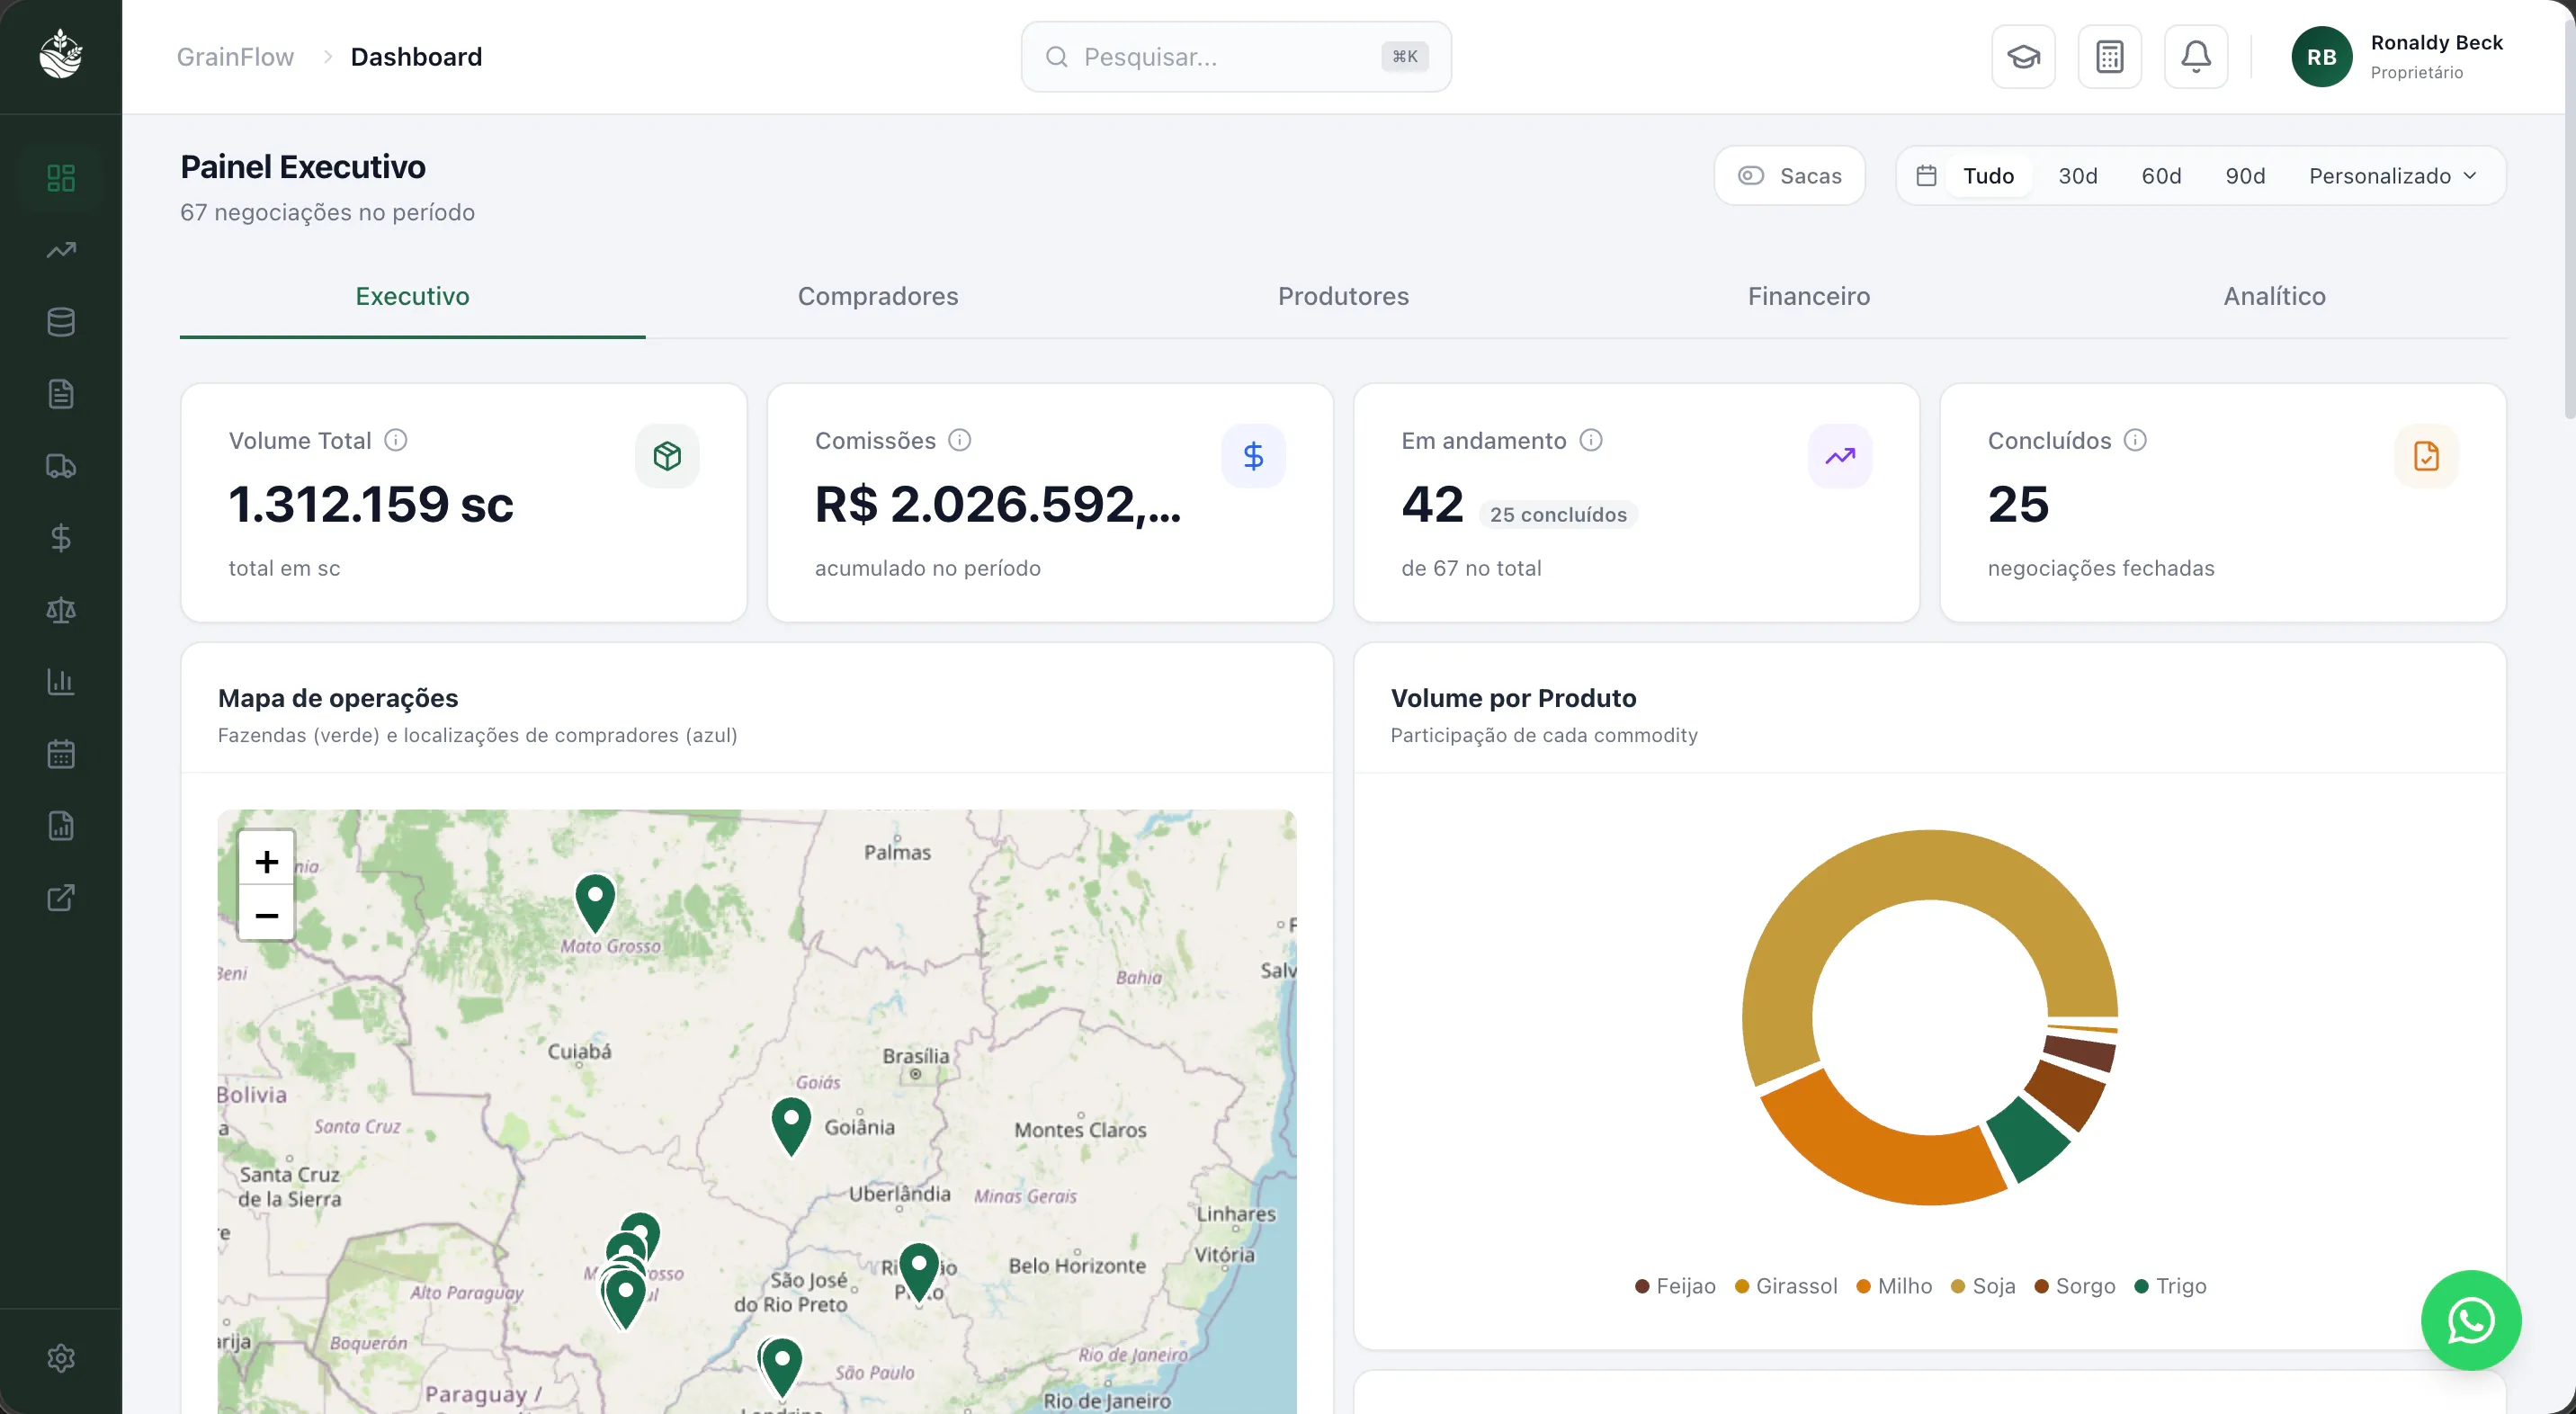2576x1414 pixels.
Task: Open the external link icon in sidebar
Action: coord(61,898)
